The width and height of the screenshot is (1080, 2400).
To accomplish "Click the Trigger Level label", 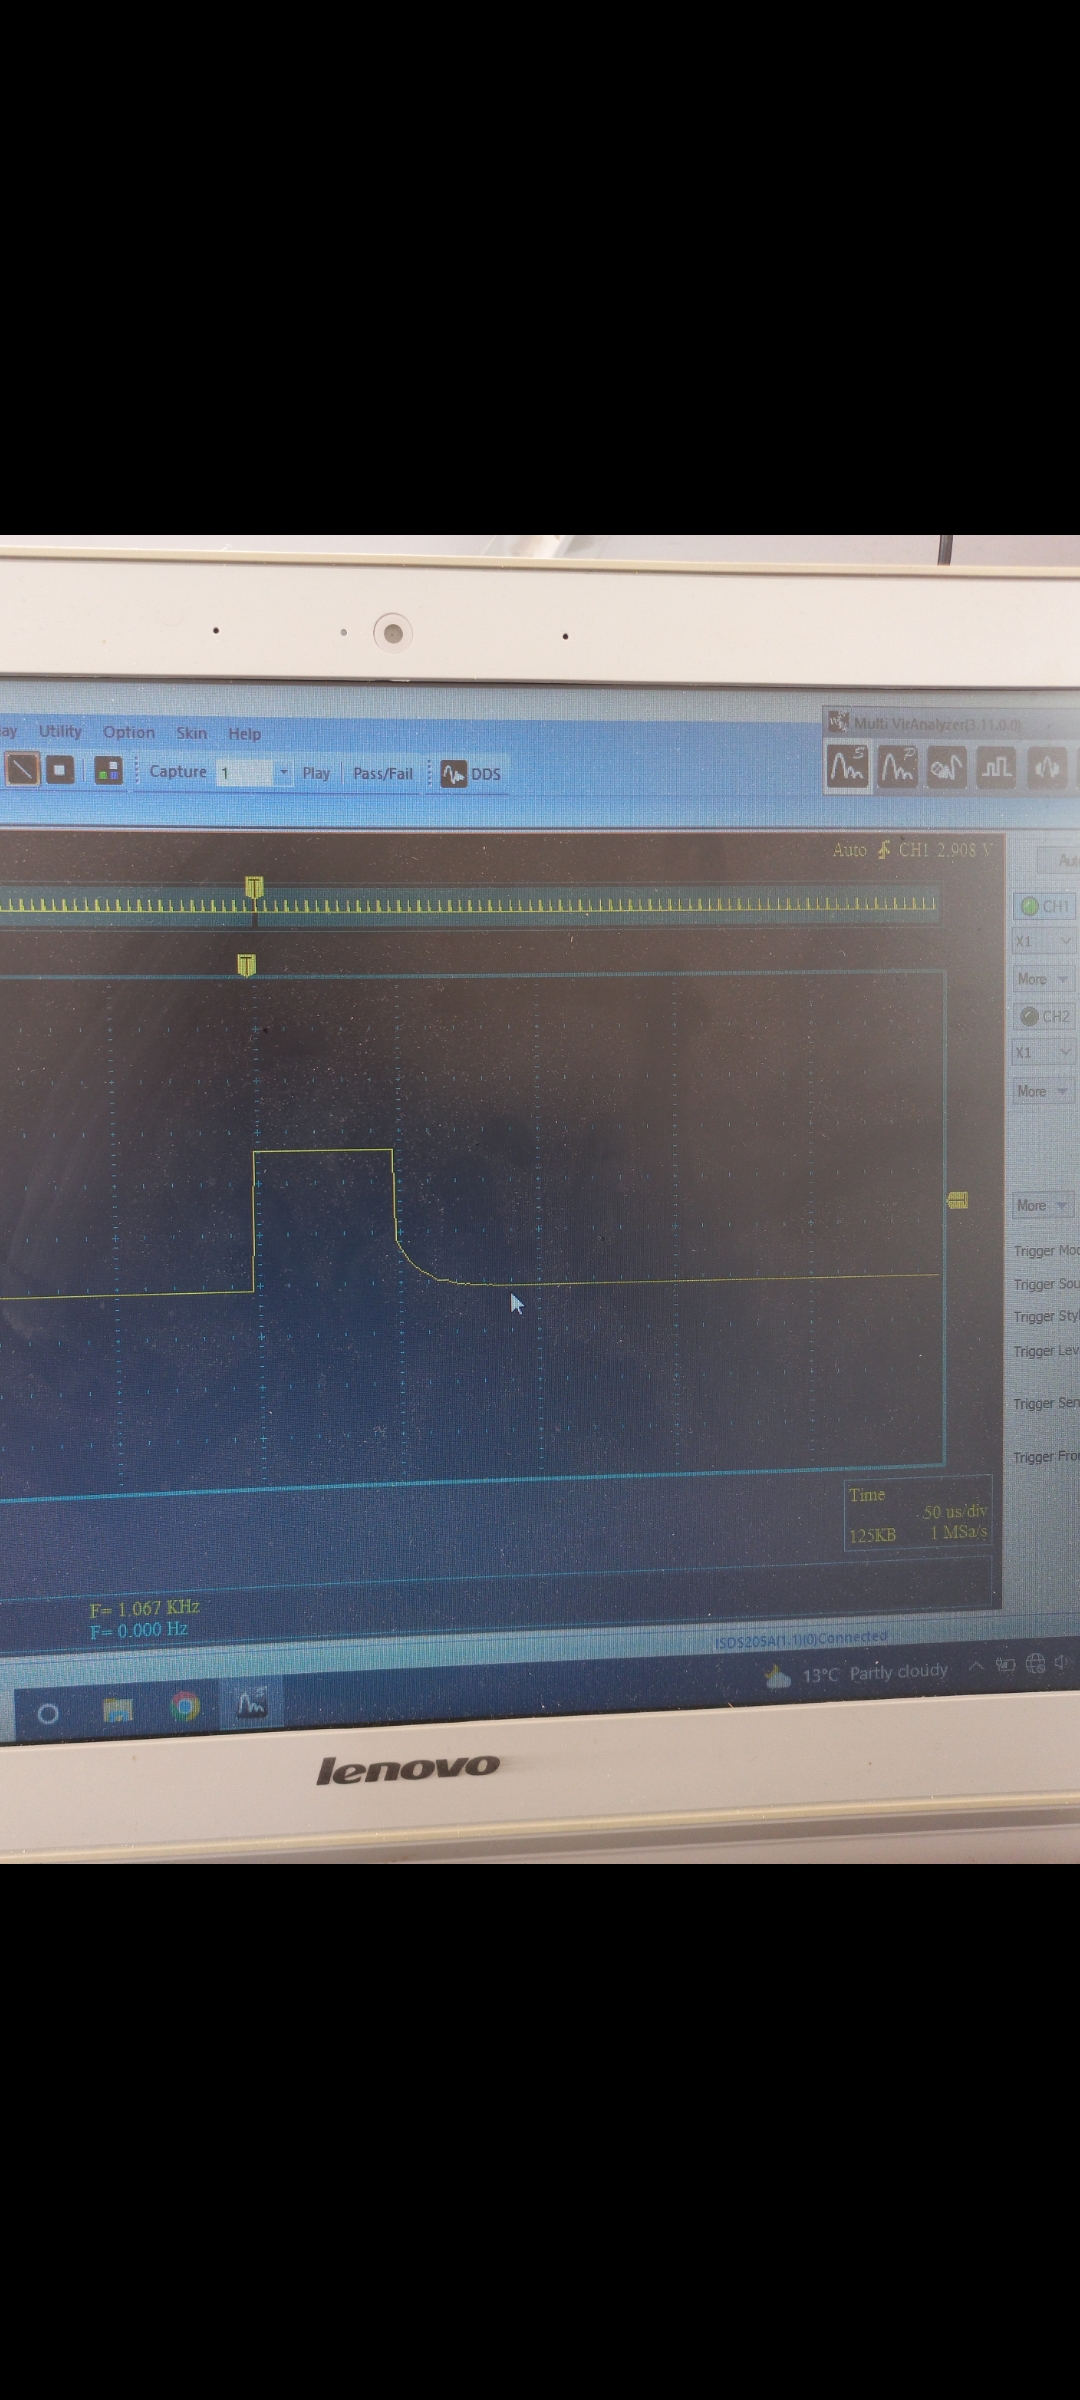I will click(x=1046, y=1351).
